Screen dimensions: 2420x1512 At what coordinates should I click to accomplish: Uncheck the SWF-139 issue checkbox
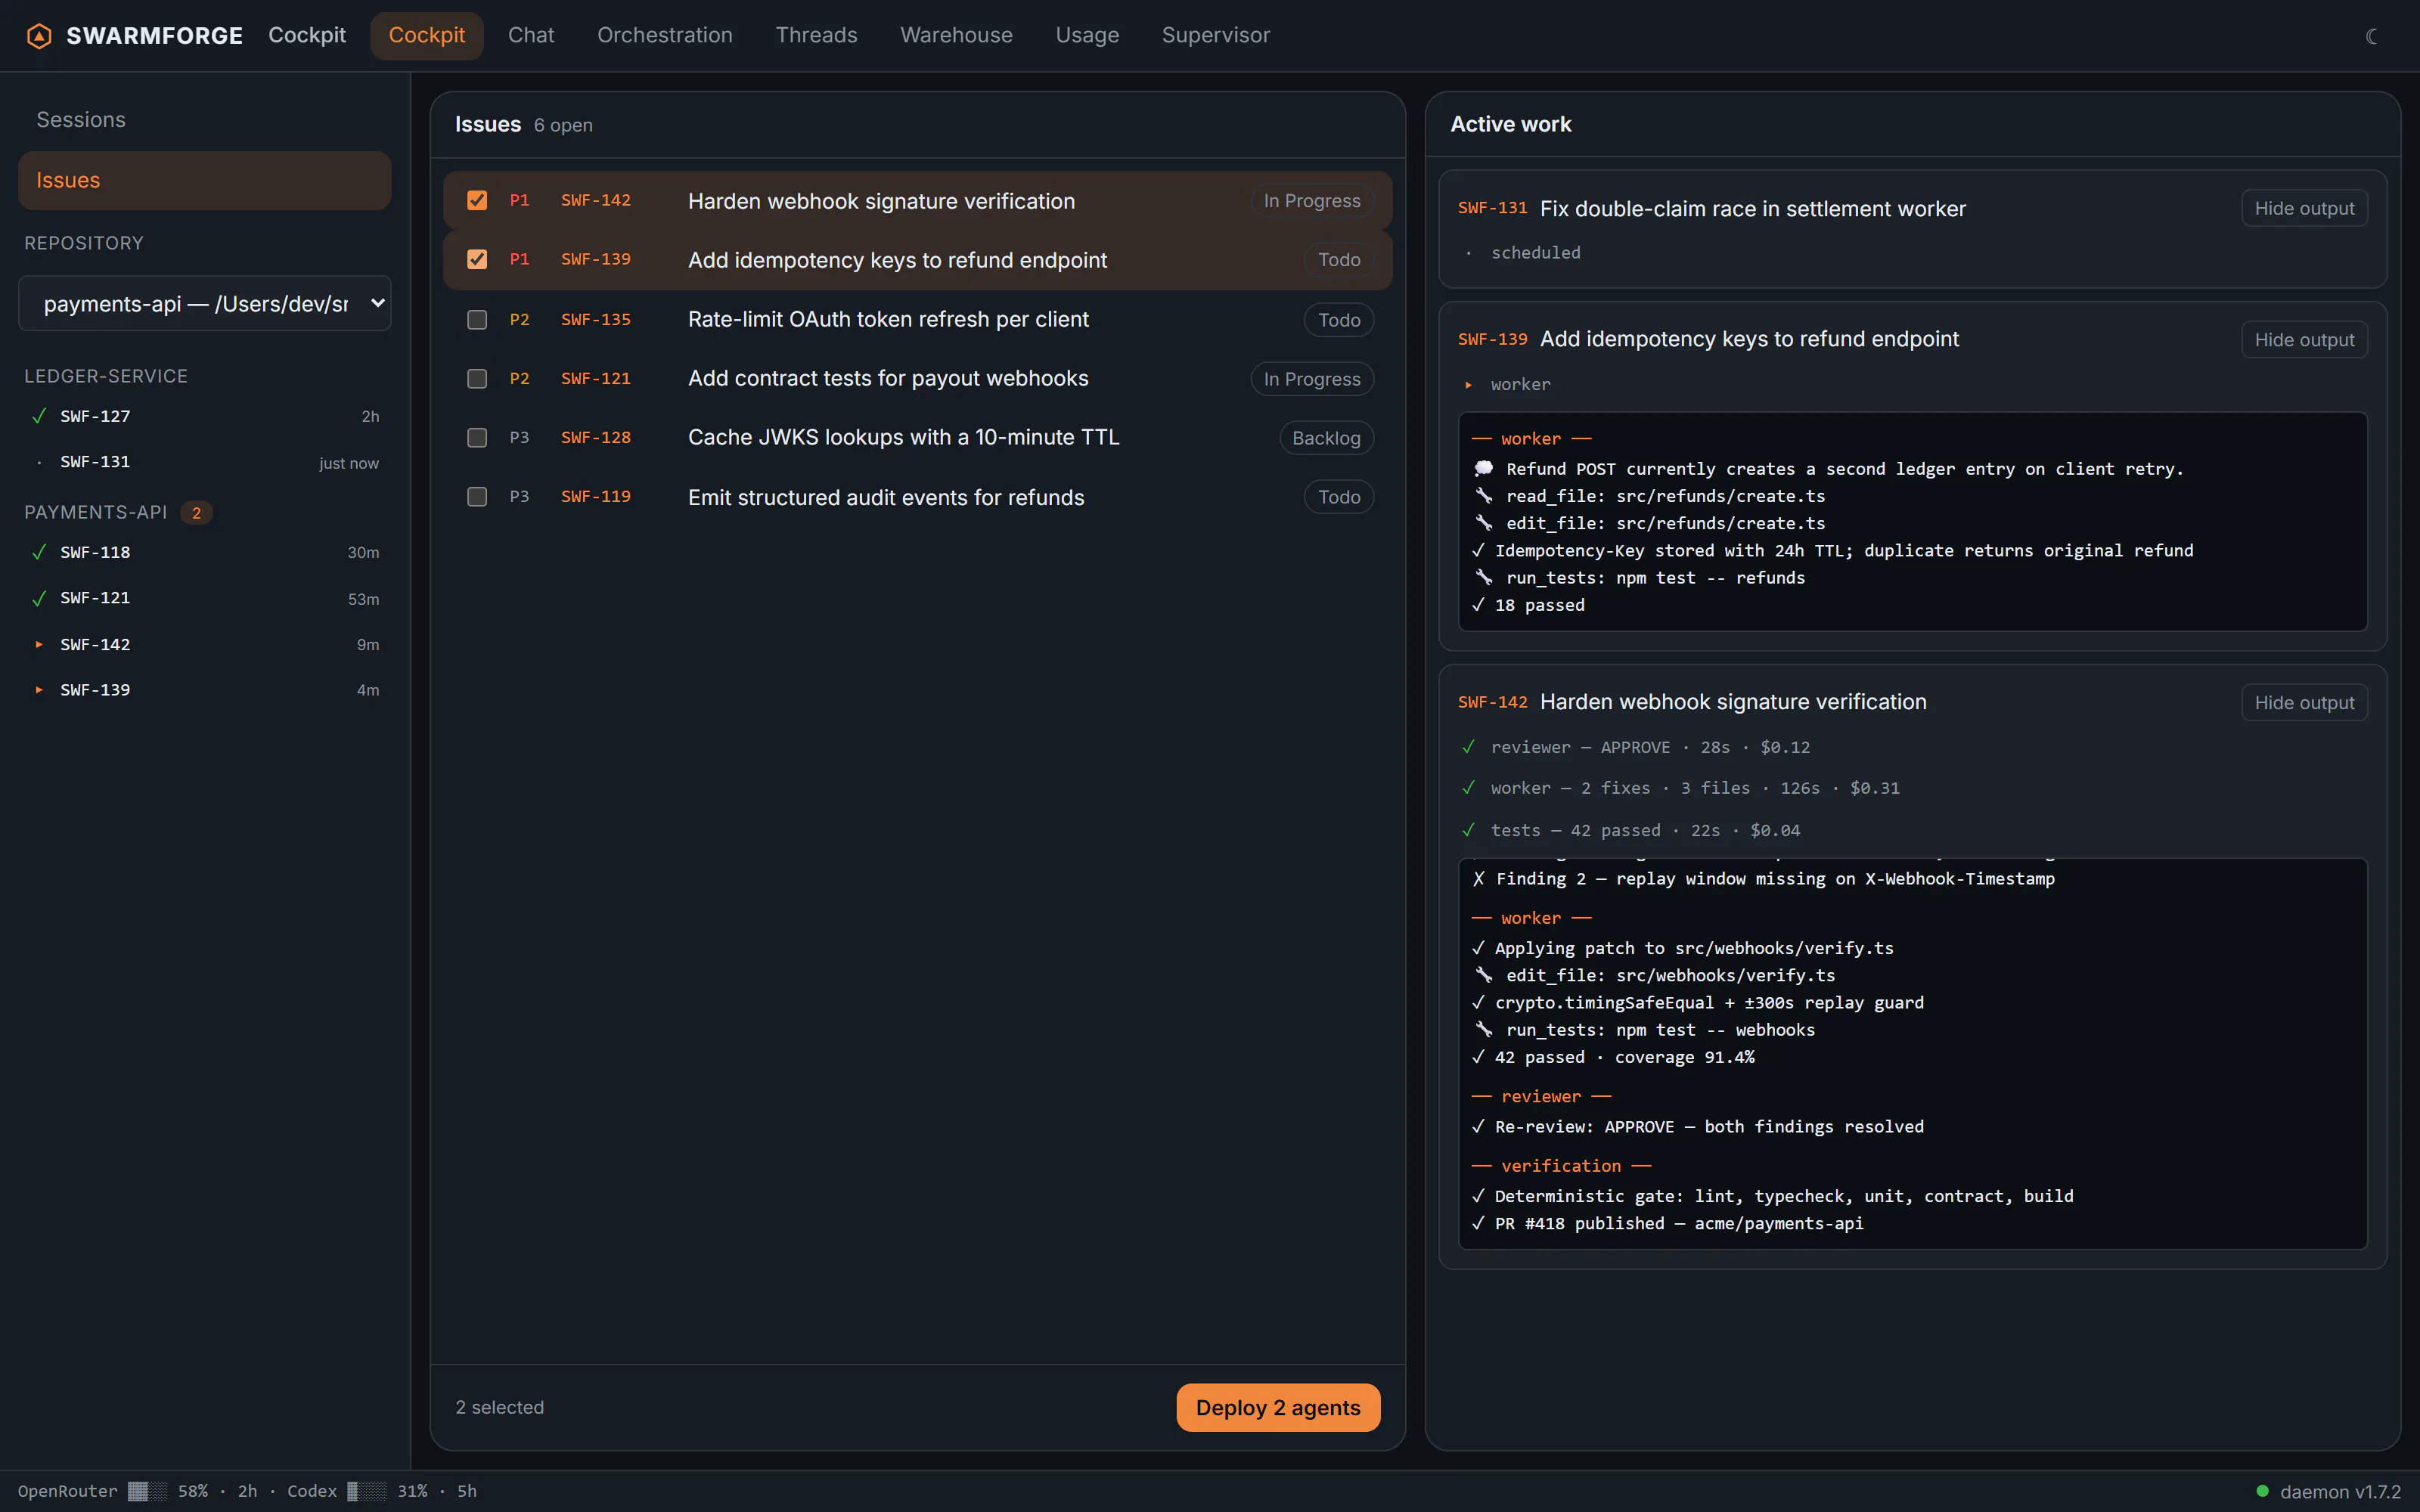[x=477, y=260]
